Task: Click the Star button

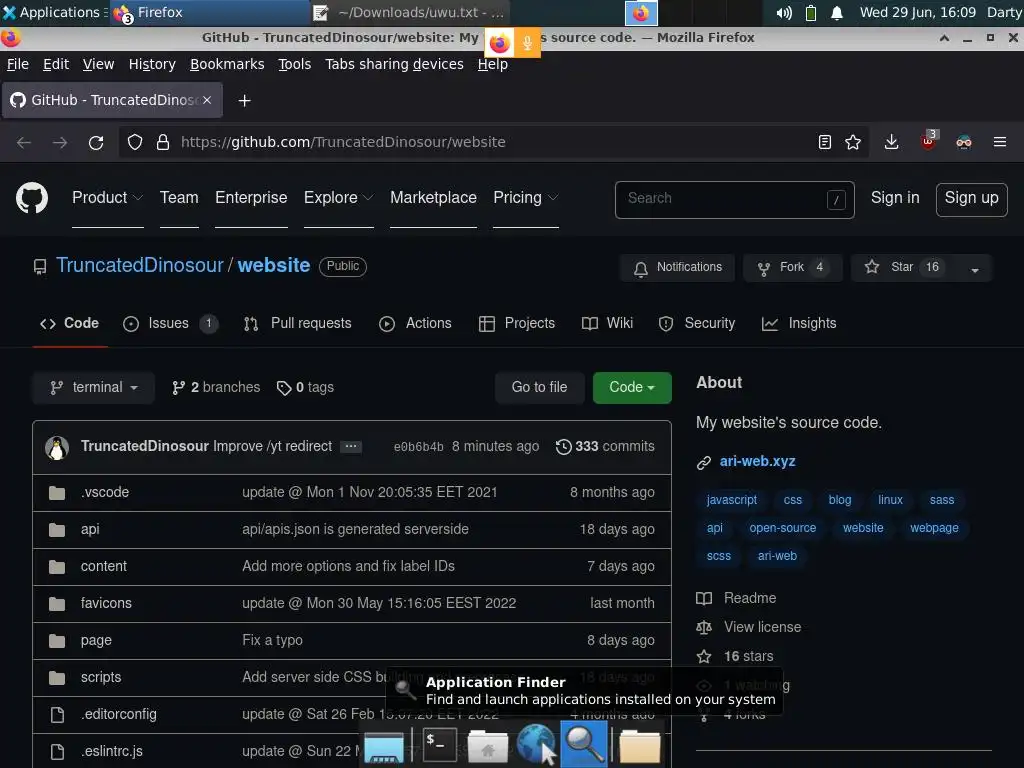Action: click(904, 268)
